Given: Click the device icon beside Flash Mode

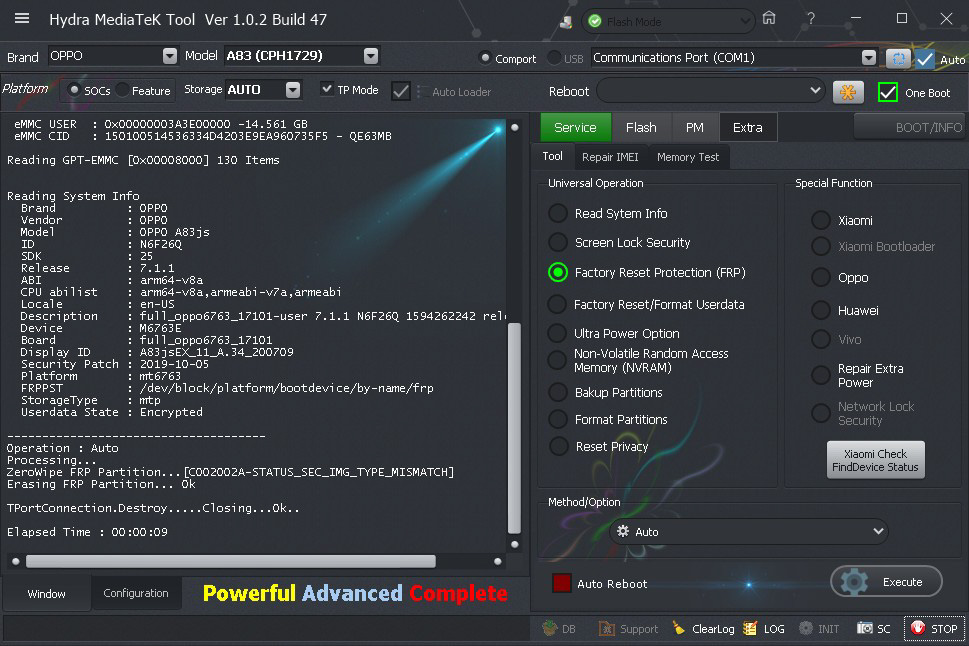Looking at the screenshot, I should pos(565,22).
